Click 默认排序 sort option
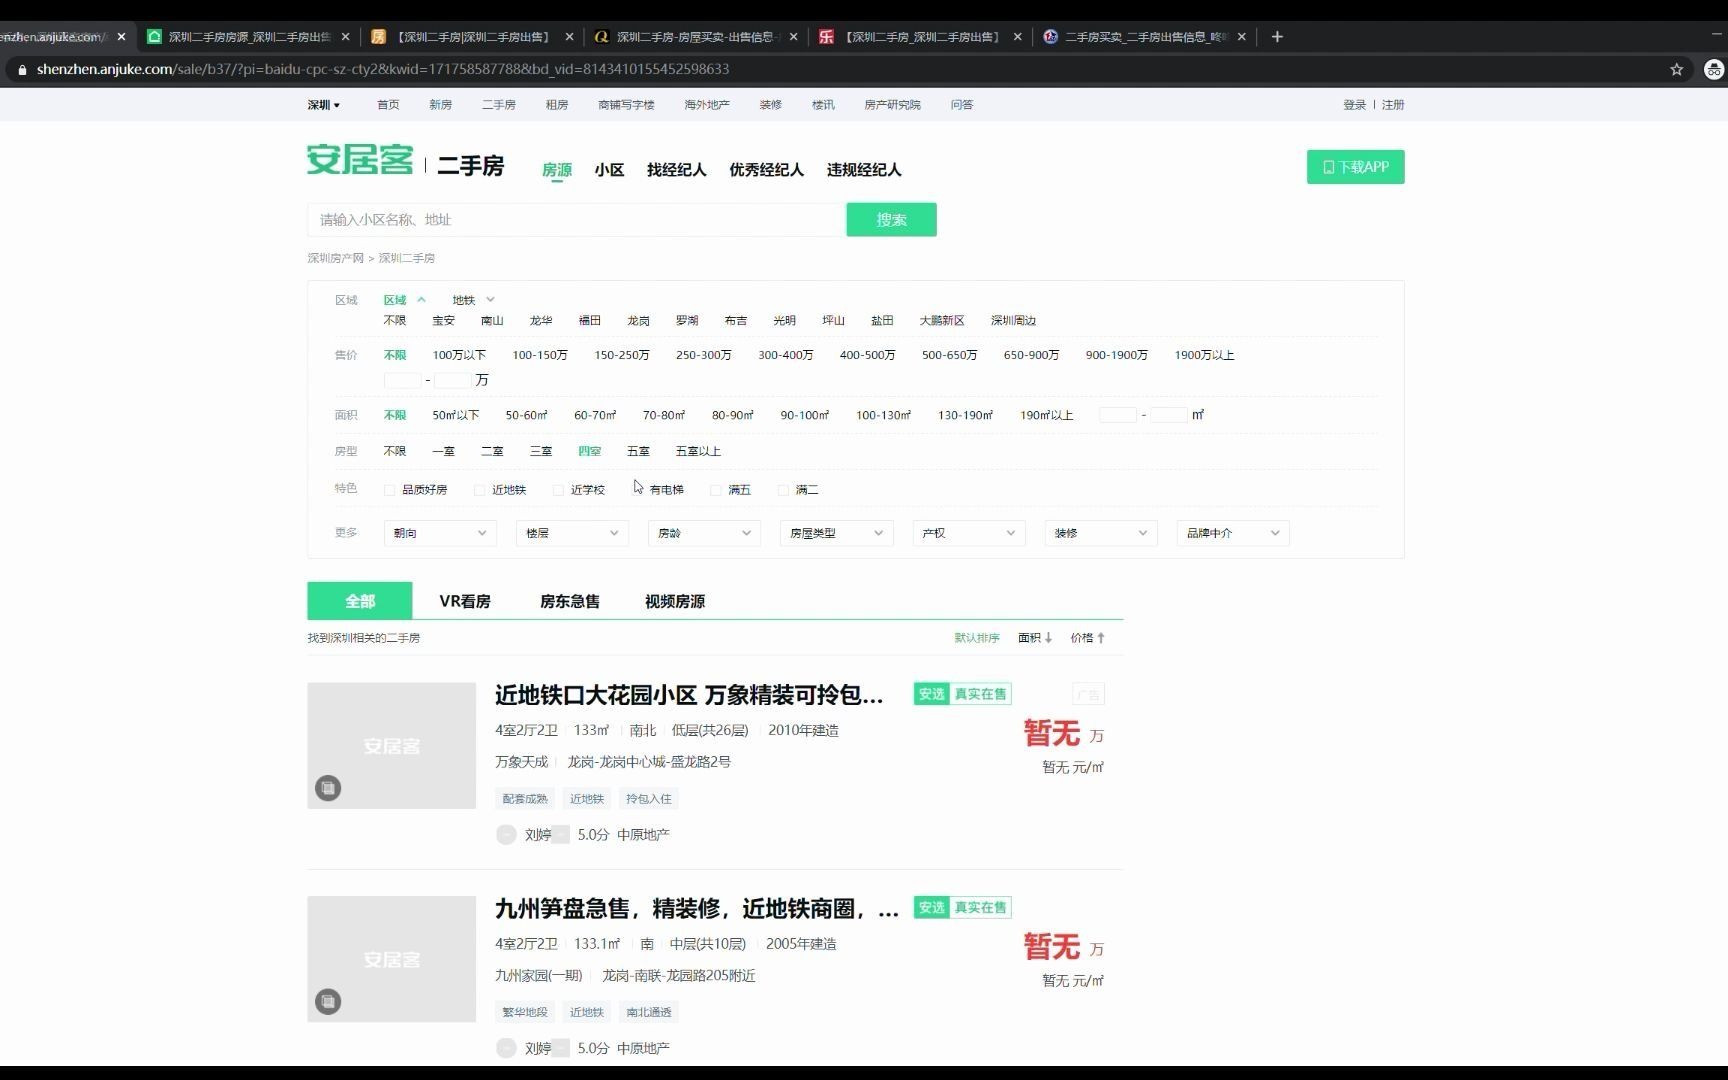 pyautogui.click(x=977, y=638)
